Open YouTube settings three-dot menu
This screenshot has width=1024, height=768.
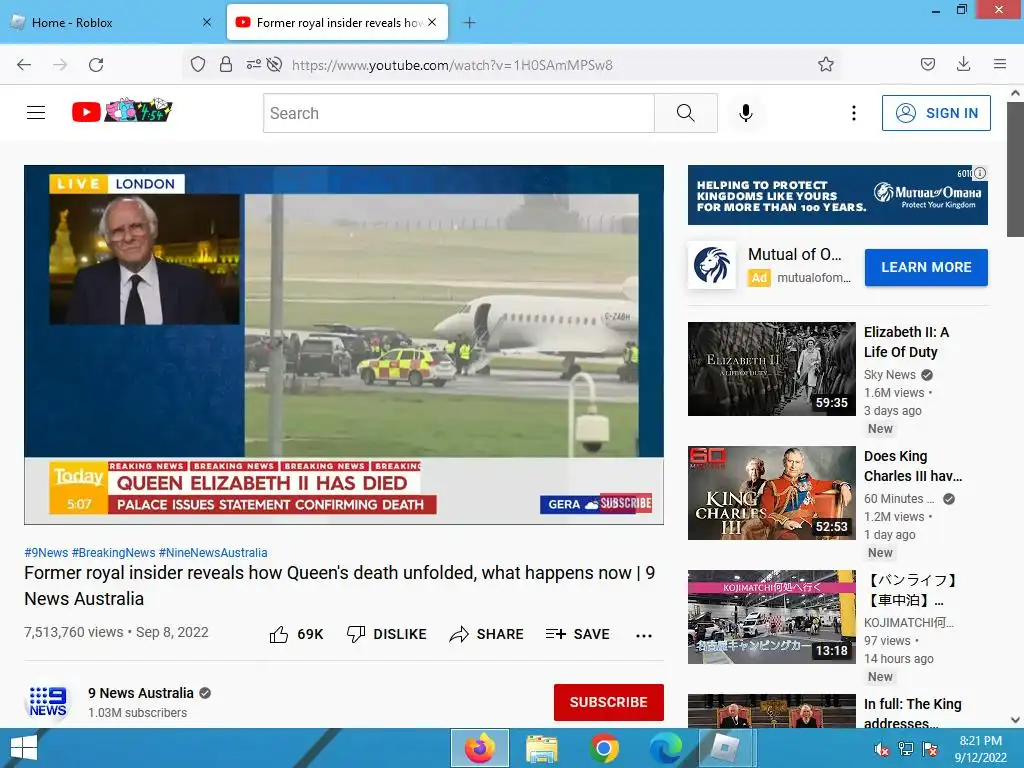(x=854, y=113)
